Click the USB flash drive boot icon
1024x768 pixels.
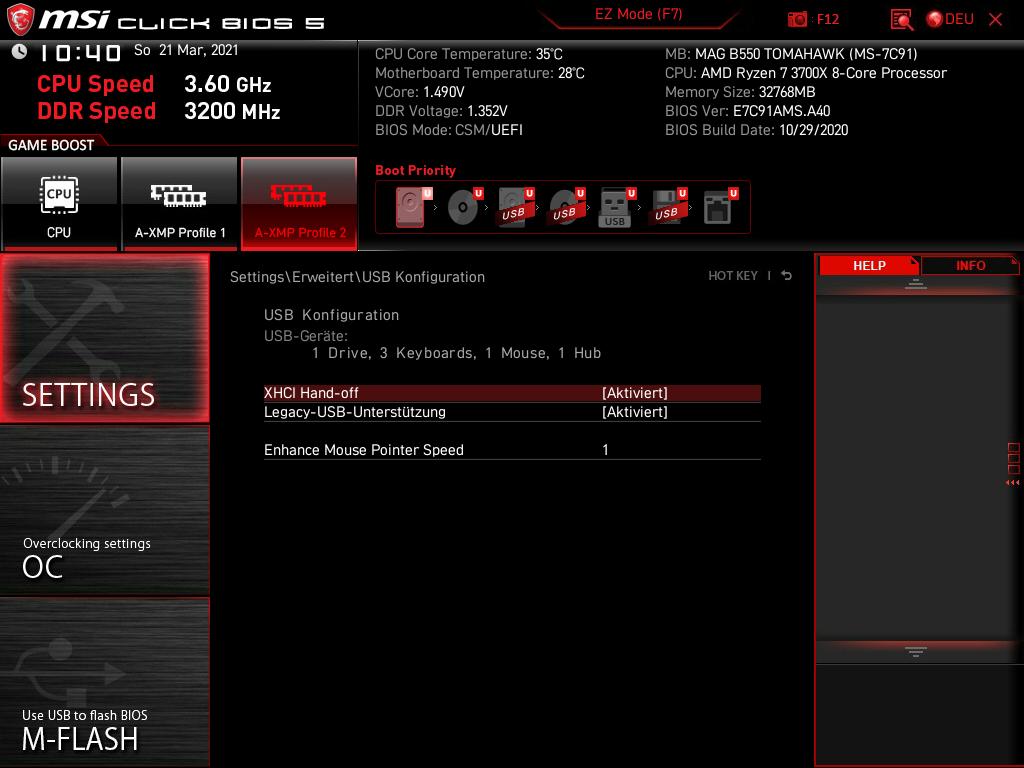click(614, 206)
